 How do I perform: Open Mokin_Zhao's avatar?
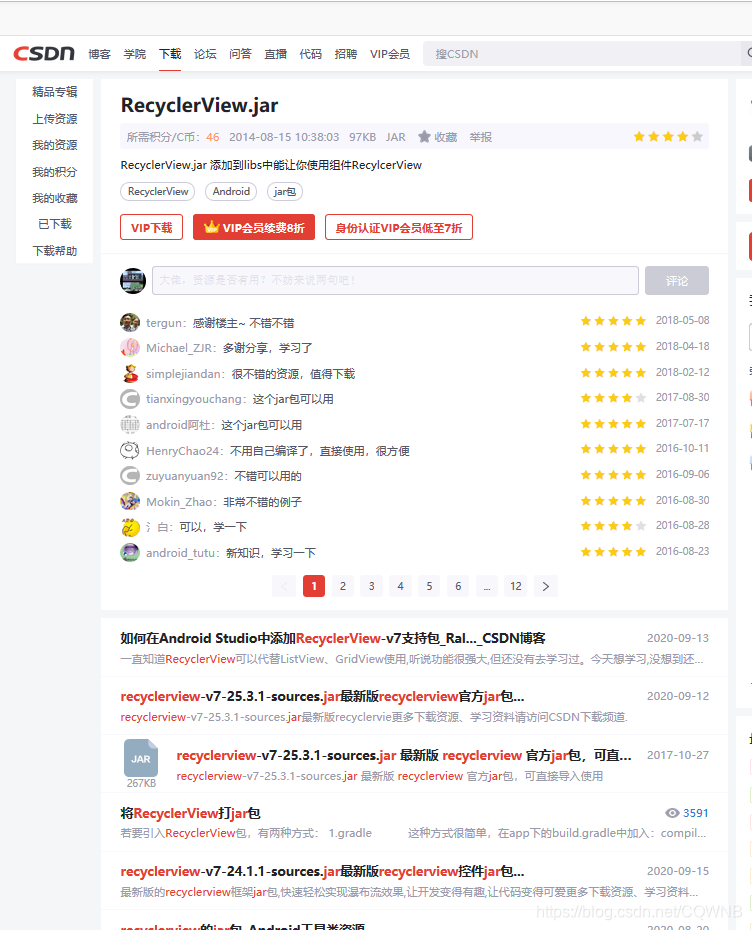(130, 502)
